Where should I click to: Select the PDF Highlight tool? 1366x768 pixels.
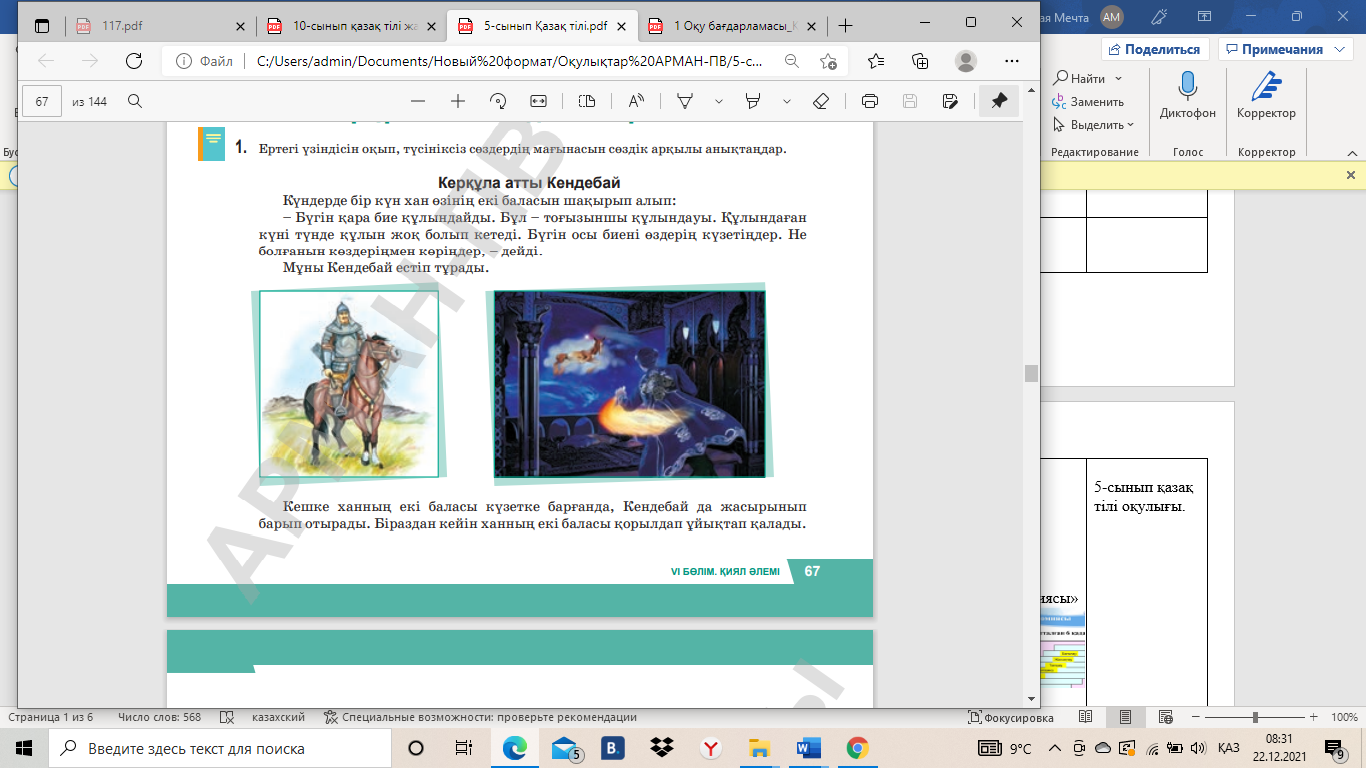click(x=754, y=101)
